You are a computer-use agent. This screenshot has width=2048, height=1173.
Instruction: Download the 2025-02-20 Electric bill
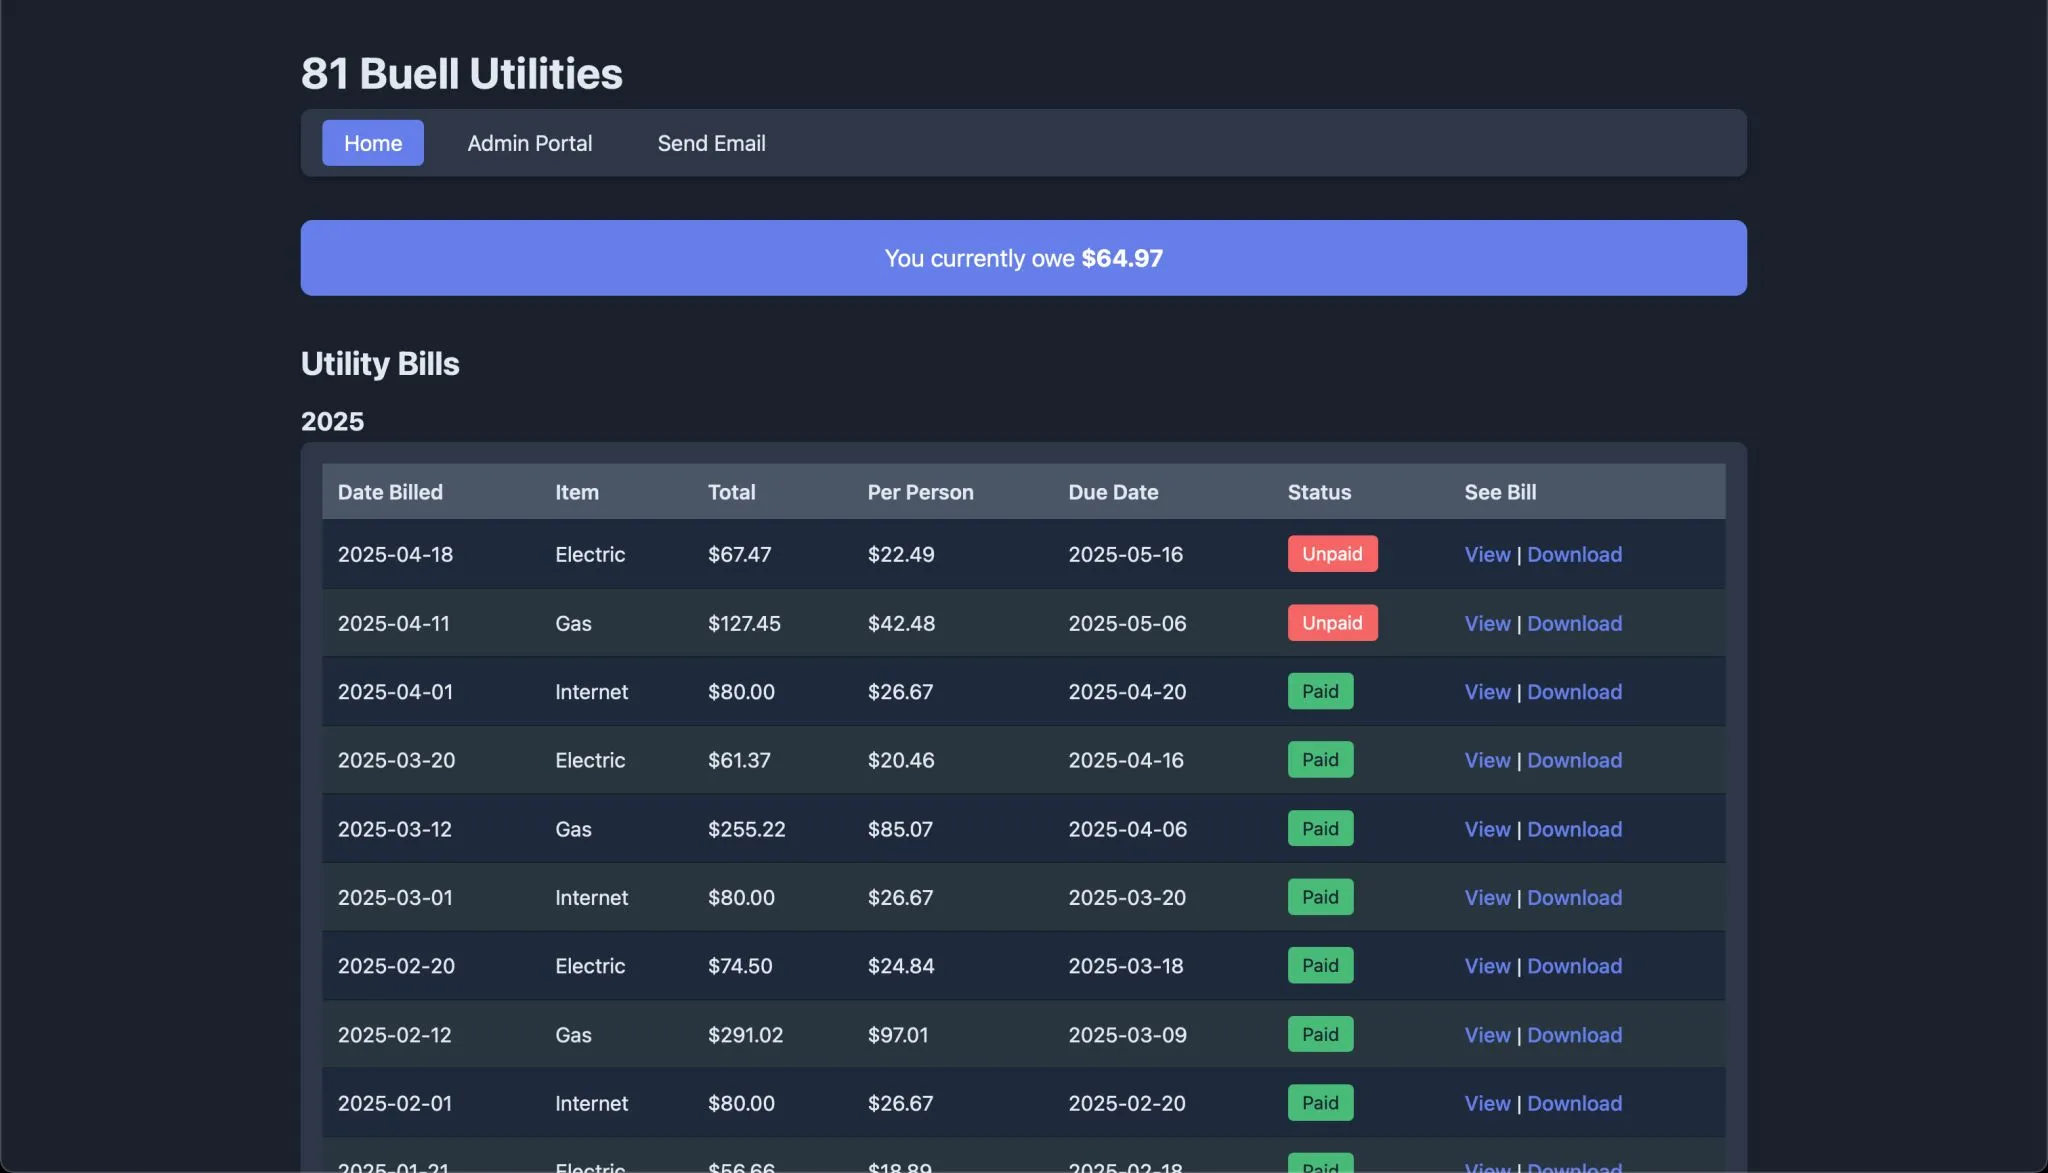pos(1574,966)
